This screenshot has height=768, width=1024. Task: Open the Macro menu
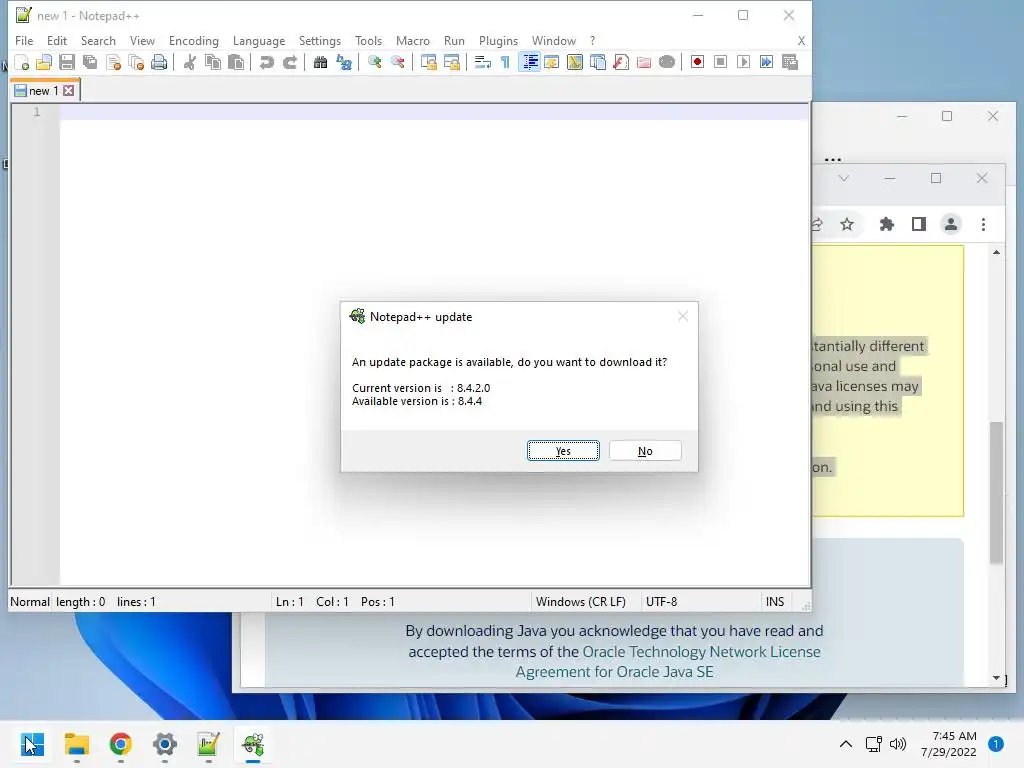point(413,40)
